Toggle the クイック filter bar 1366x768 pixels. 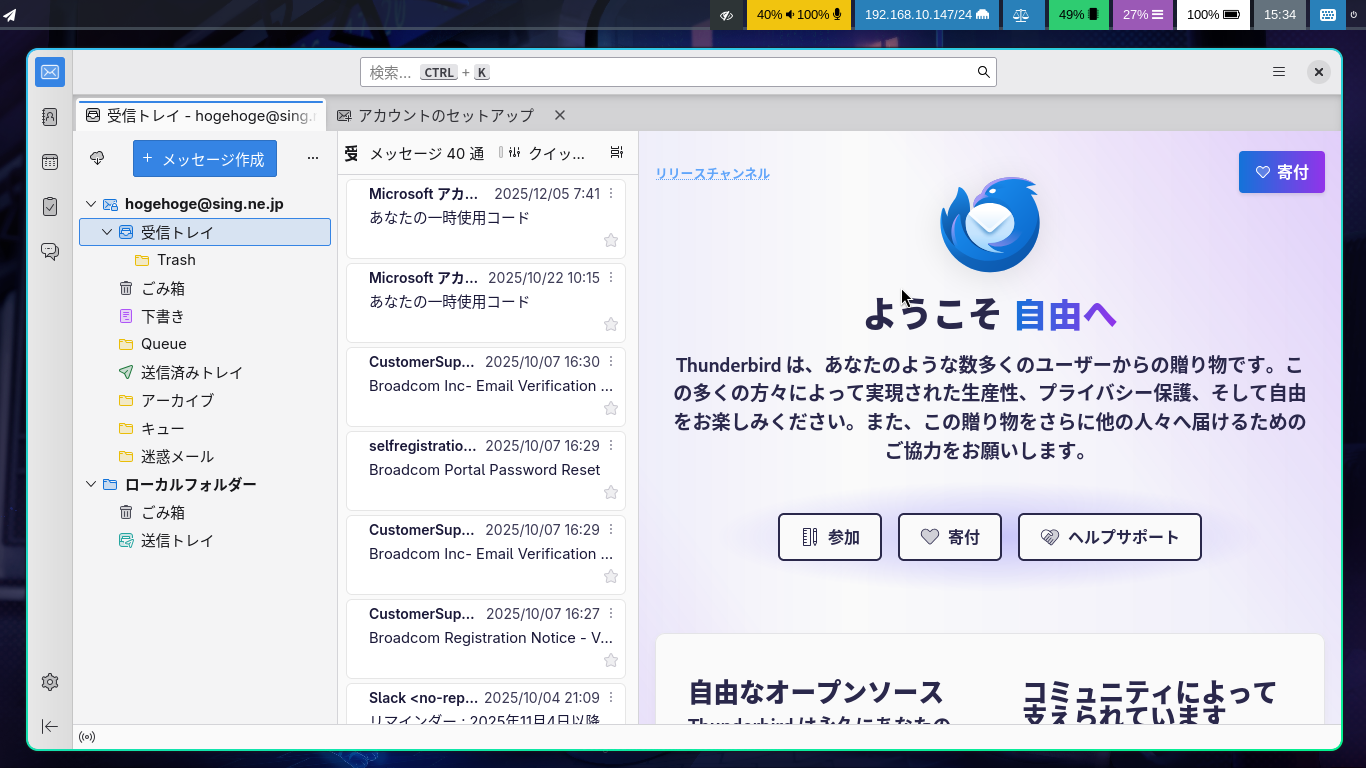(546, 153)
